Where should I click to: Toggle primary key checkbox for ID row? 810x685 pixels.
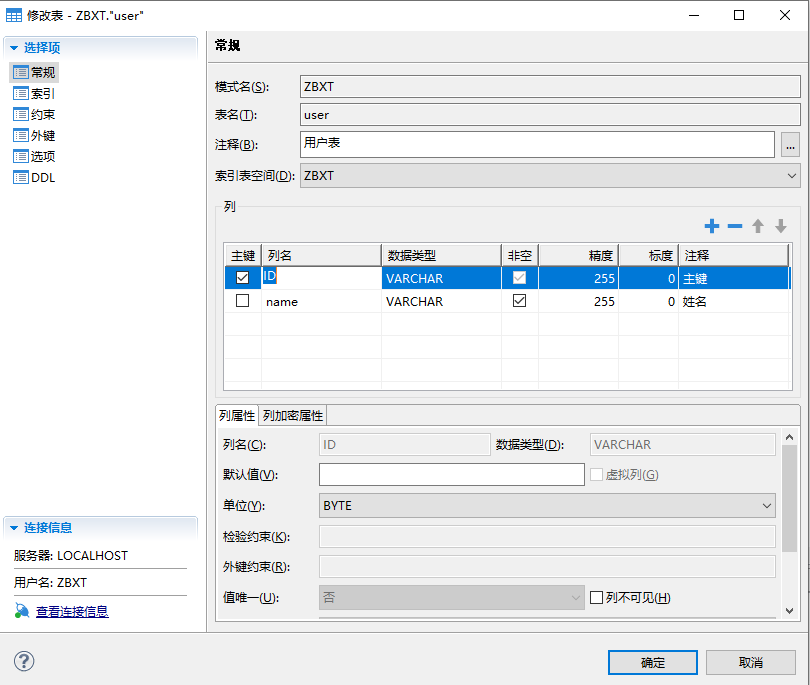pyautogui.click(x=242, y=278)
